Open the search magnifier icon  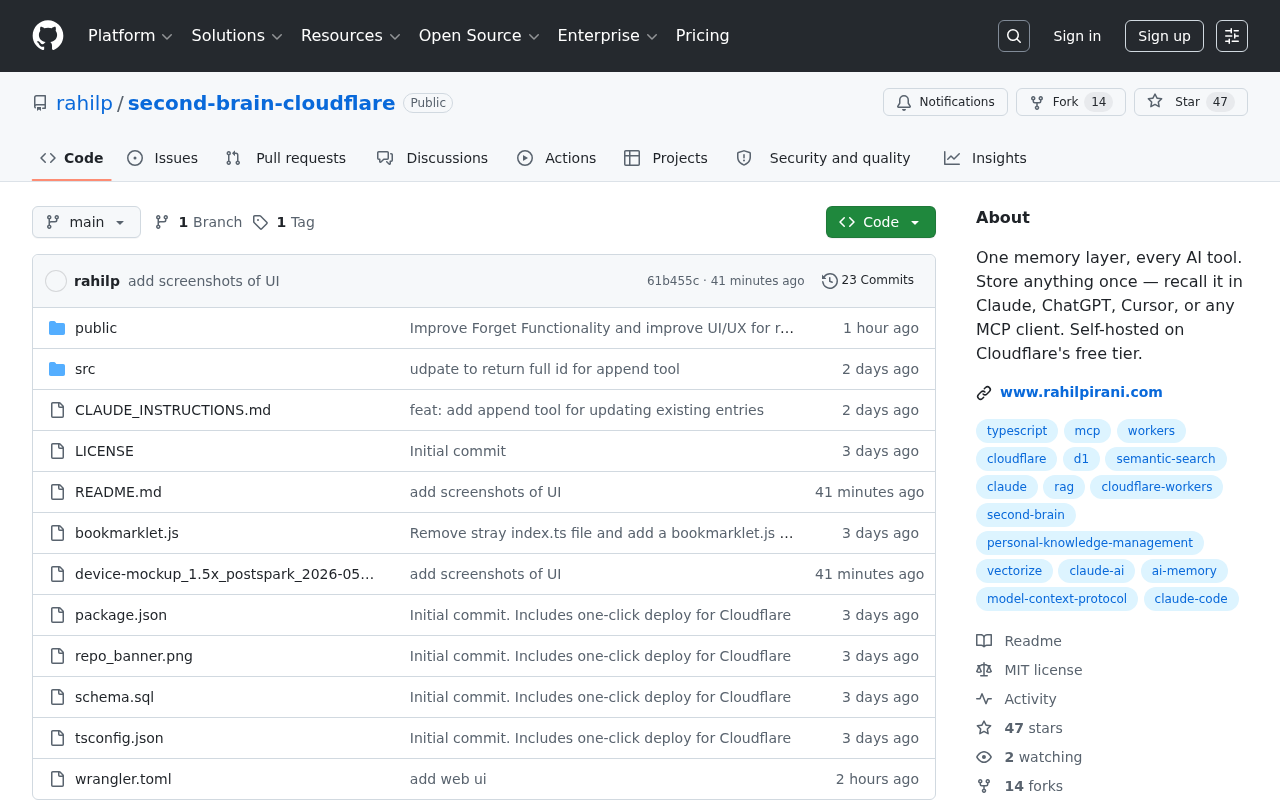coord(1014,36)
